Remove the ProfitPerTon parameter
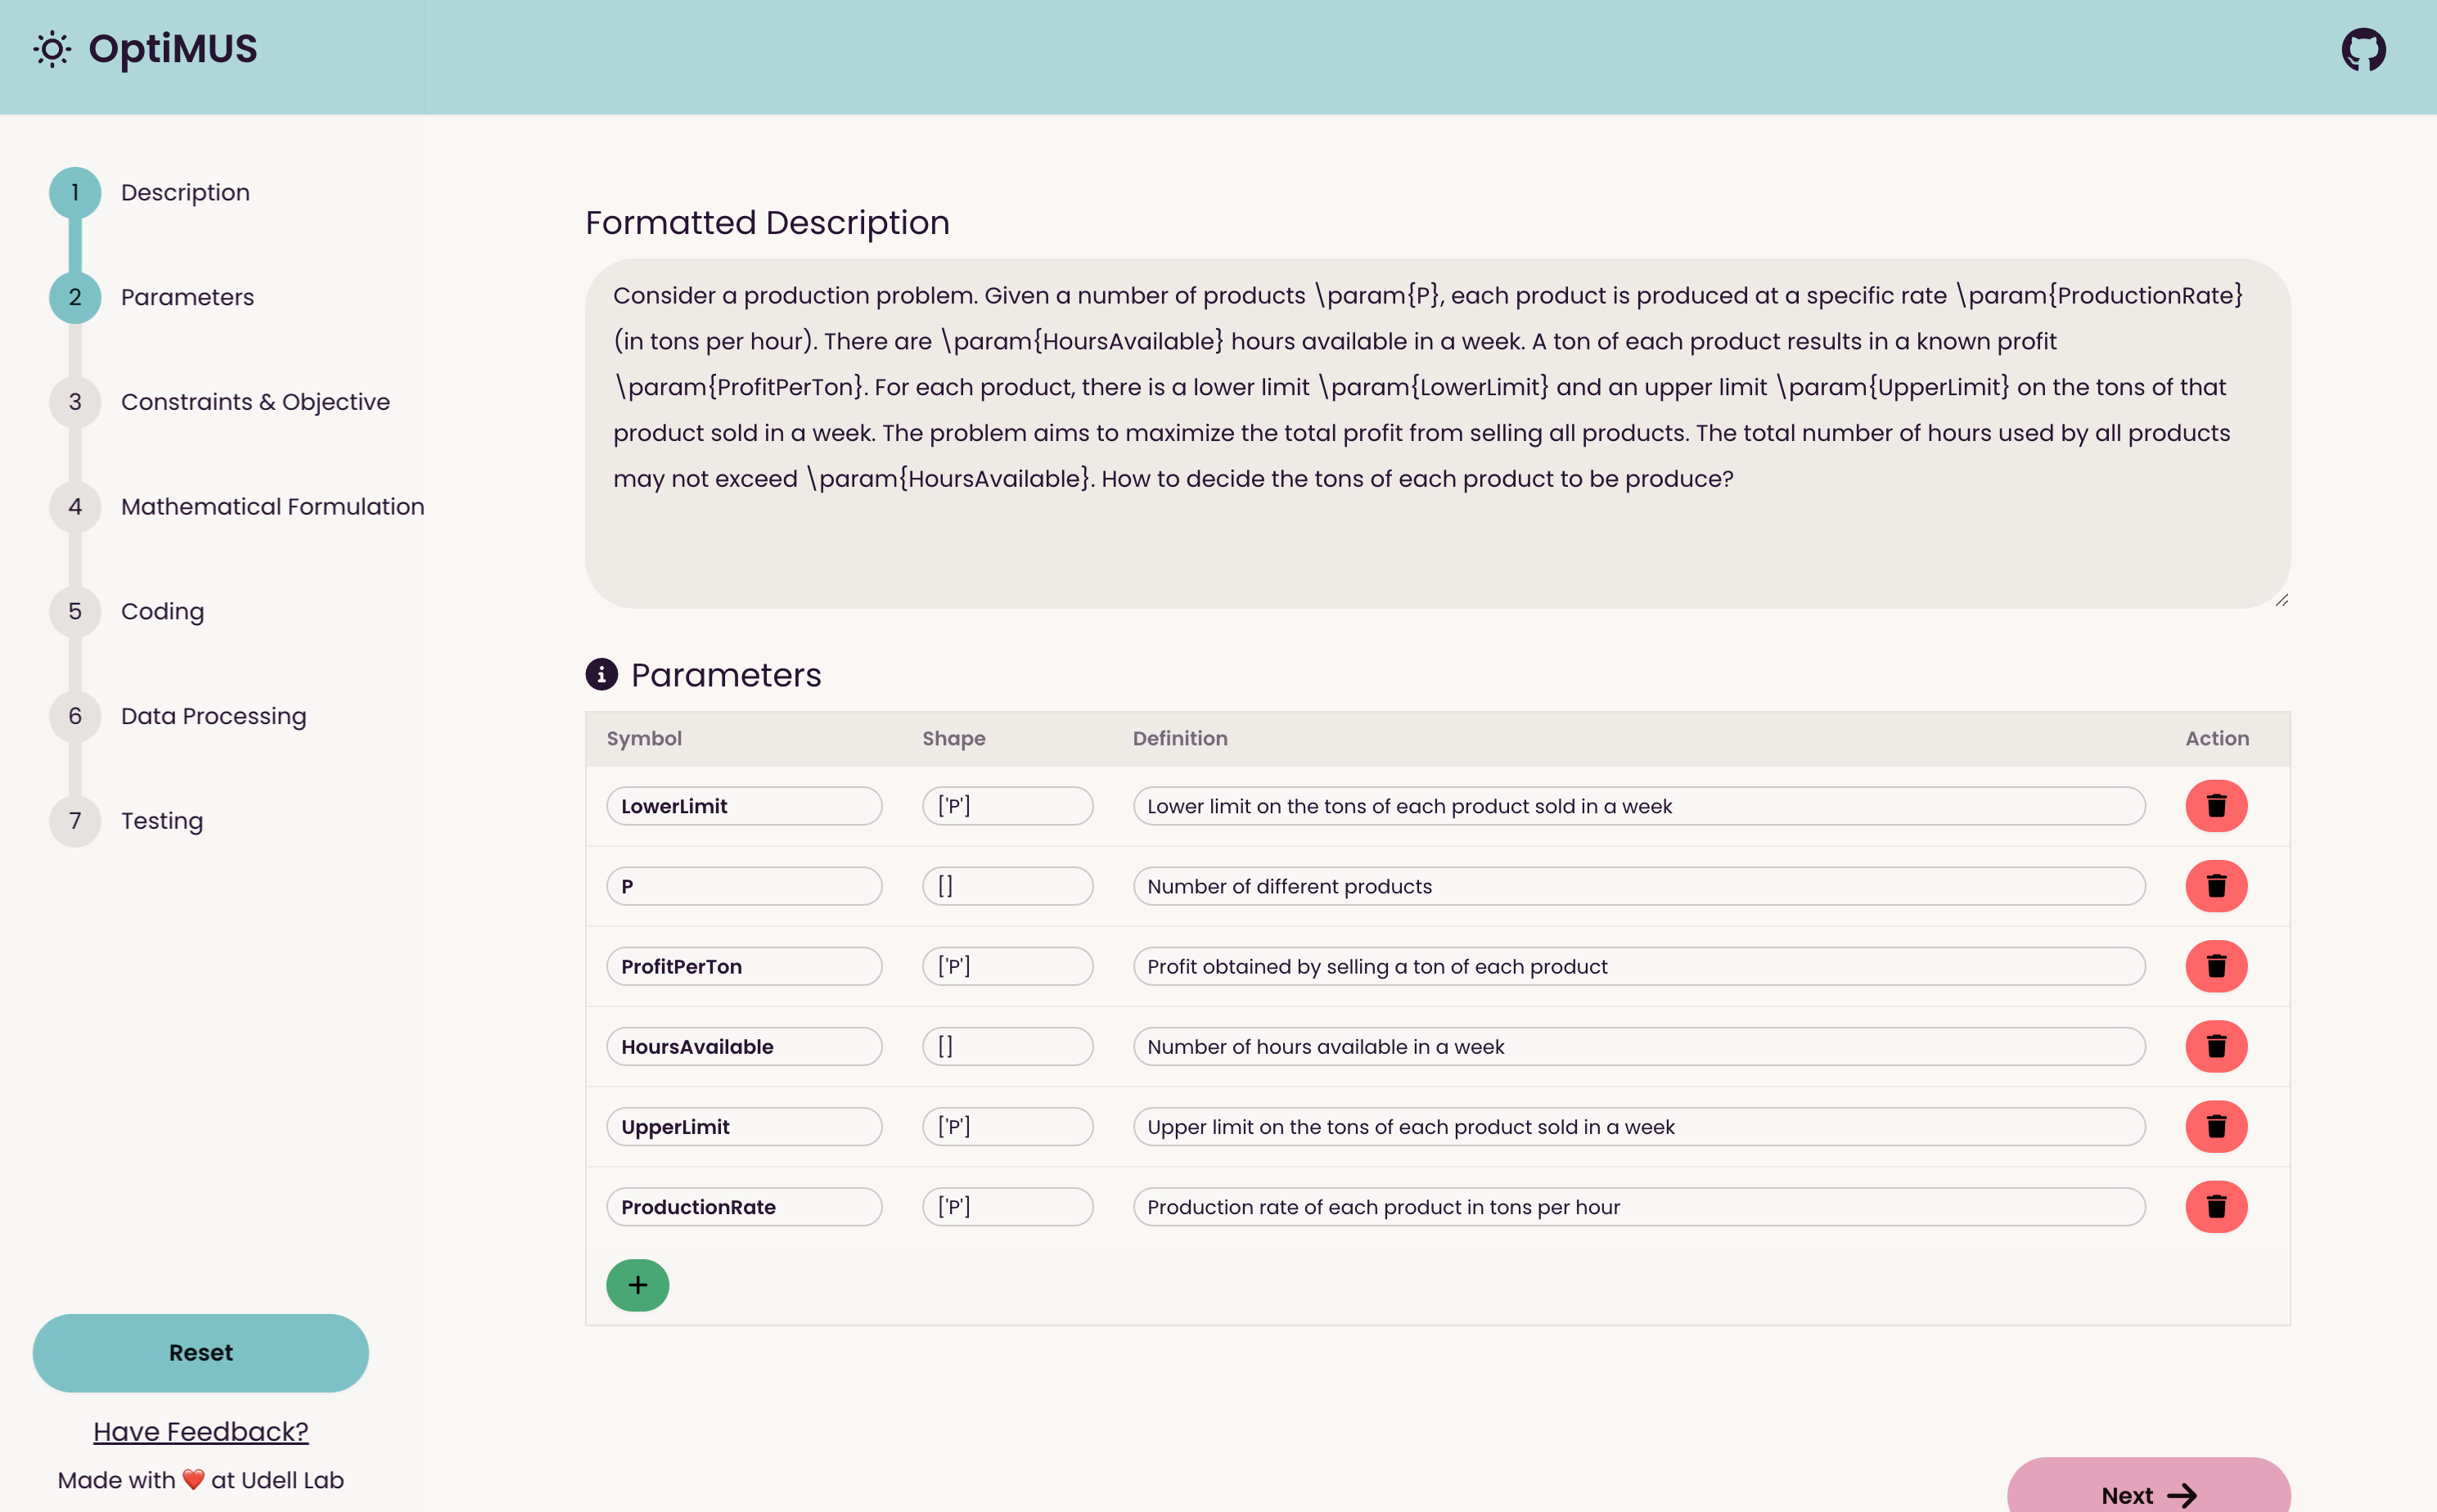 click(x=2215, y=966)
